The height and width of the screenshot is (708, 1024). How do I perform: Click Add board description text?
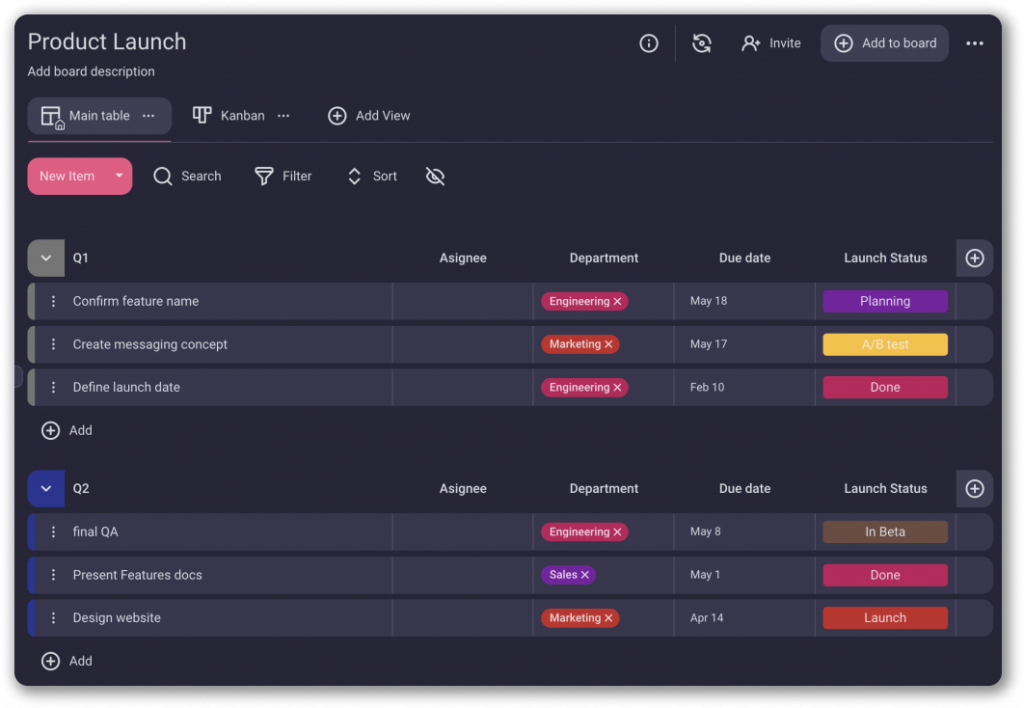tap(91, 72)
